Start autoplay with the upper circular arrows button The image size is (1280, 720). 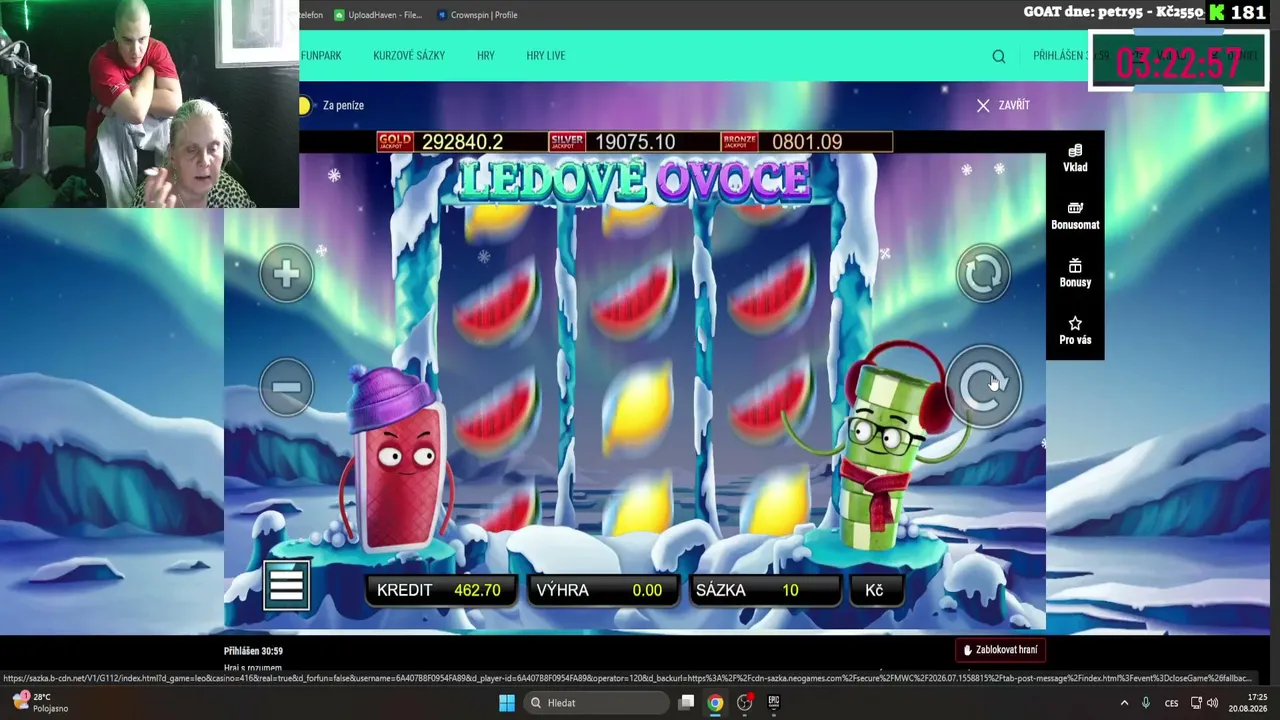[x=984, y=273]
